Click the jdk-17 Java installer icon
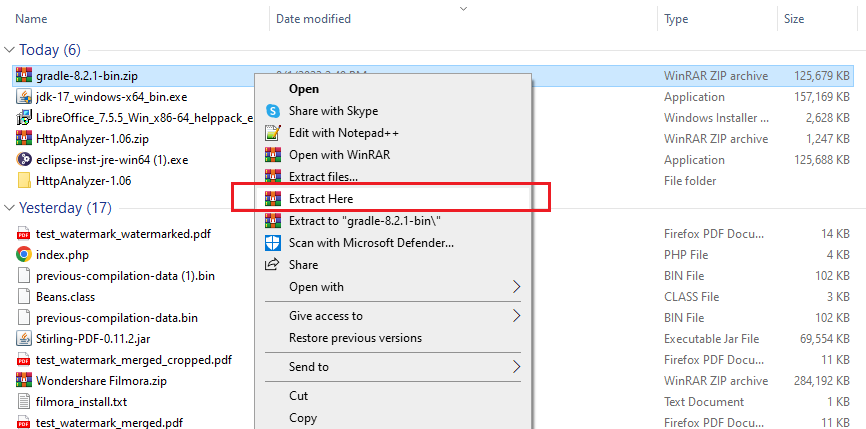The image size is (866, 429). click(x=24, y=97)
